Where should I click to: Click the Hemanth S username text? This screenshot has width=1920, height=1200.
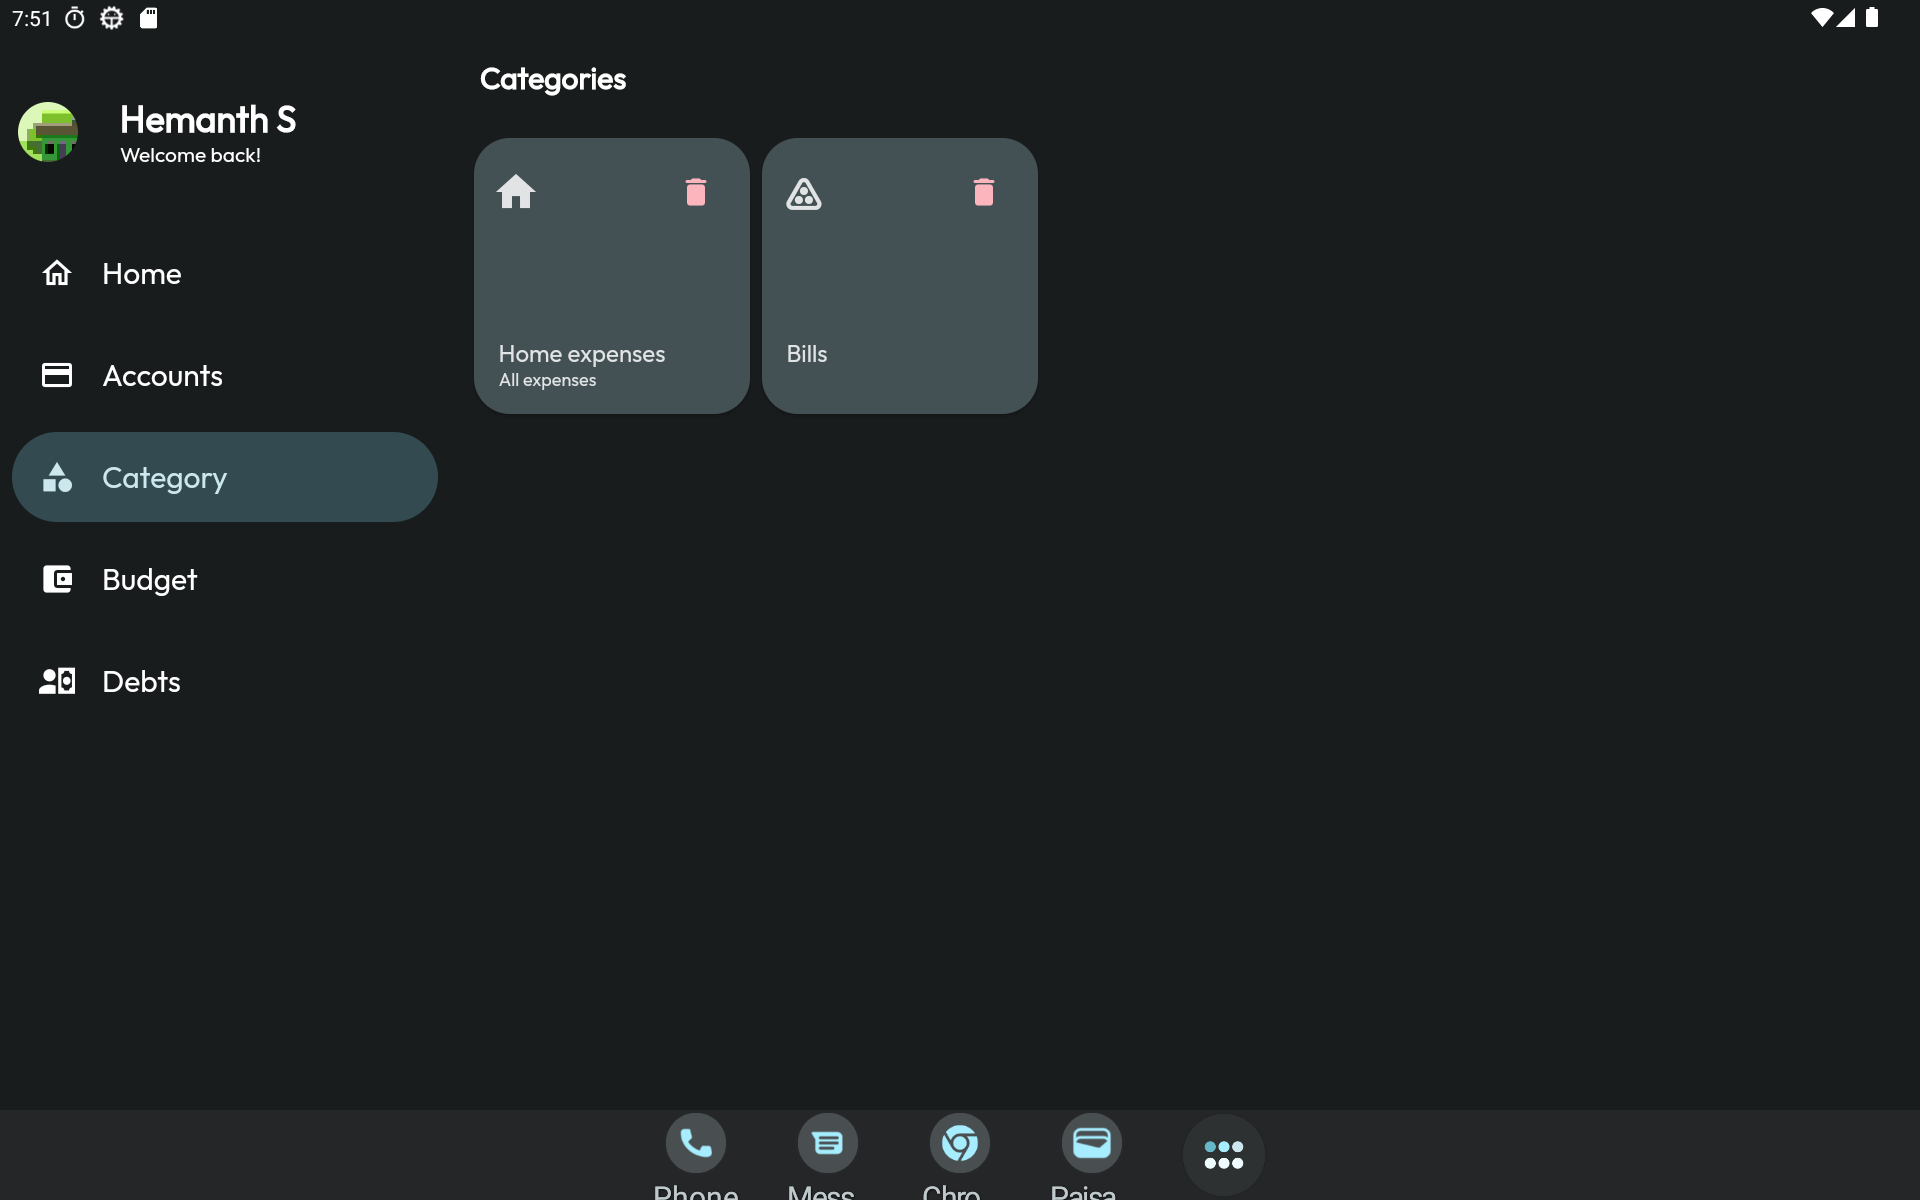208,120
